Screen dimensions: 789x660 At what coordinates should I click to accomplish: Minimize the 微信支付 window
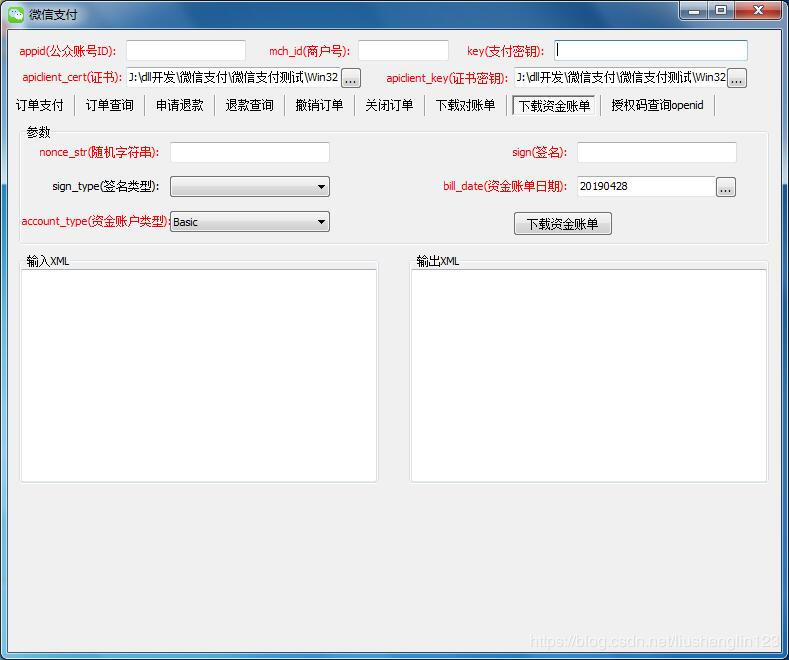click(x=694, y=10)
